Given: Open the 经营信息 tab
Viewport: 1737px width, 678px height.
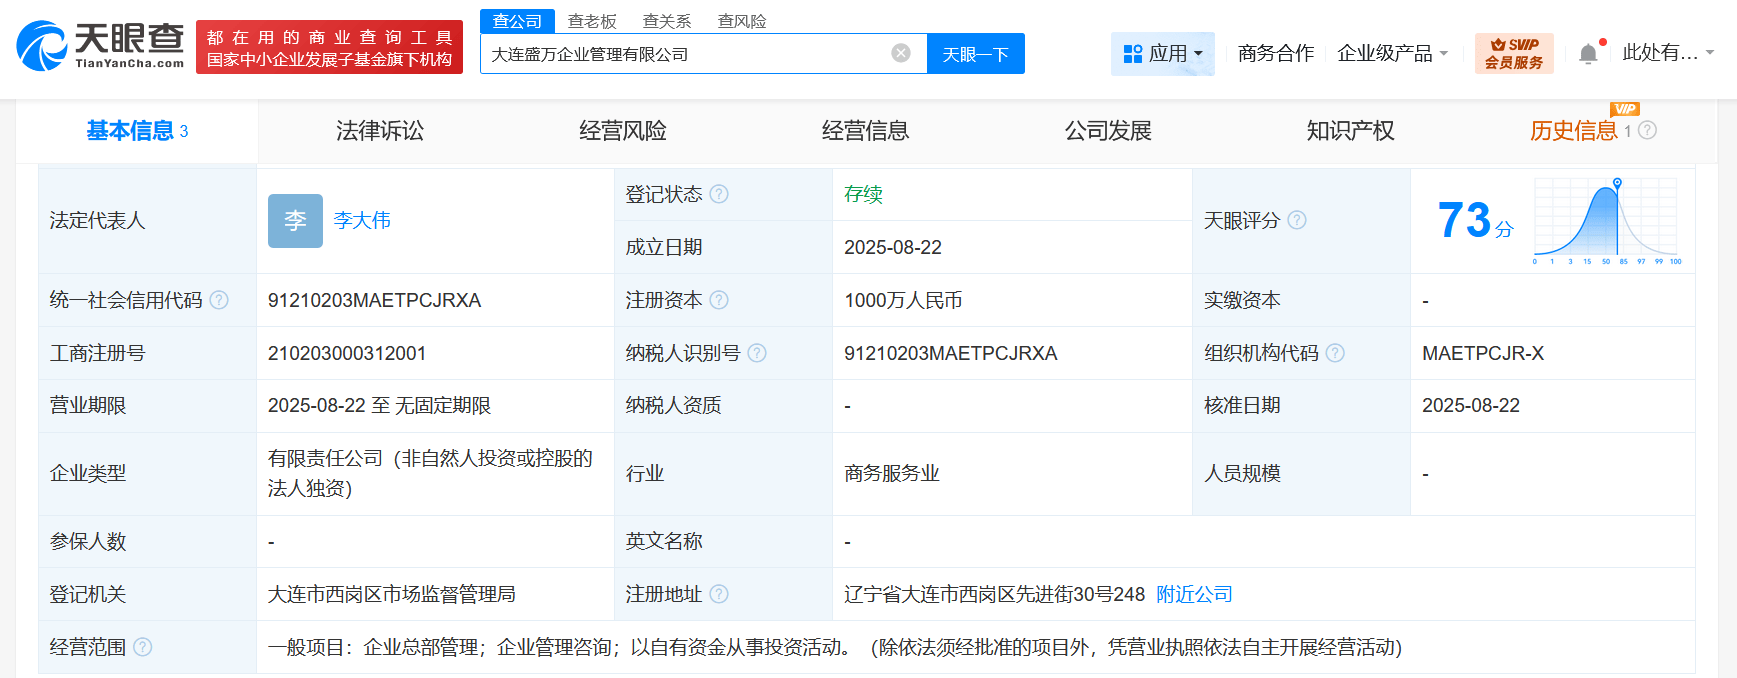Looking at the screenshot, I should tap(866, 131).
